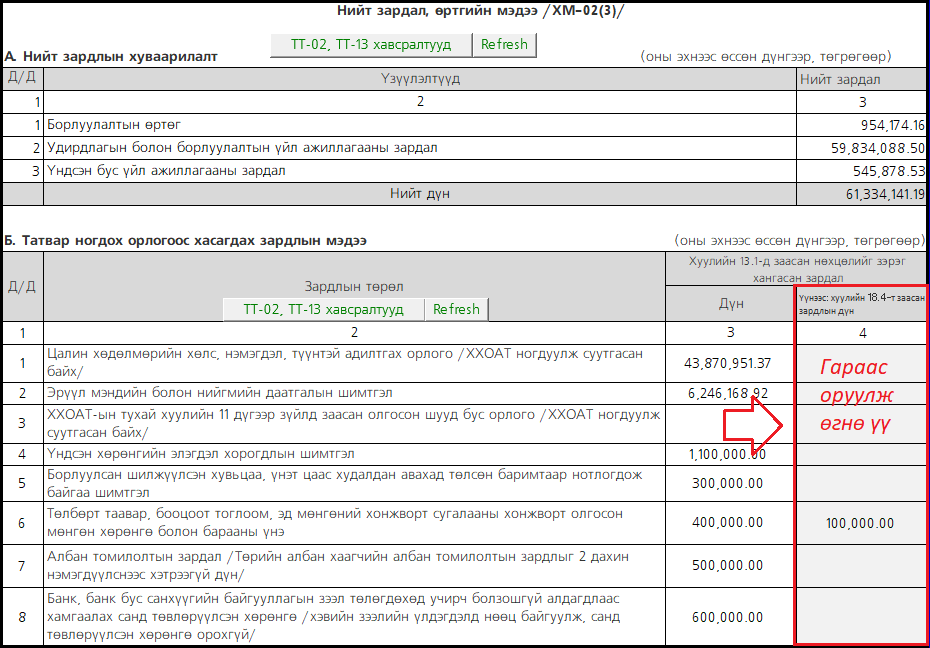This screenshot has width=930, height=648.
Task: Open ТТ-02, ТТ-13 хавсралтууд under Зардлын төрөл
Action: coord(323,309)
